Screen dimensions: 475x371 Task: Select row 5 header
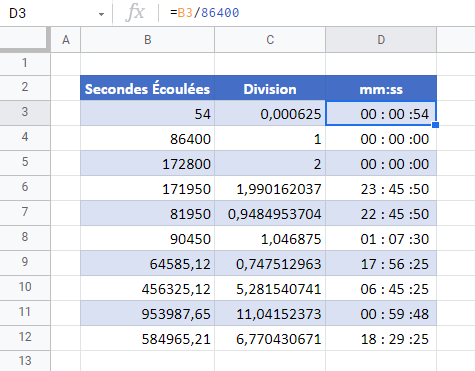(x=25, y=163)
